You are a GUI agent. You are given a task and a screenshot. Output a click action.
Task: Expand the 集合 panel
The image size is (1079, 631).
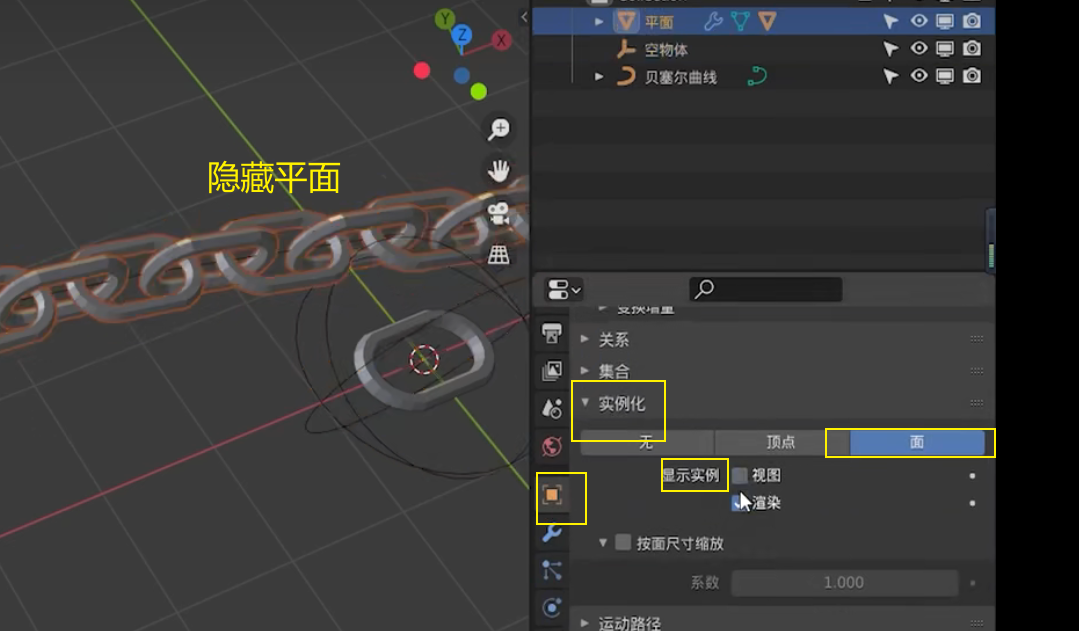pyautogui.click(x=585, y=371)
